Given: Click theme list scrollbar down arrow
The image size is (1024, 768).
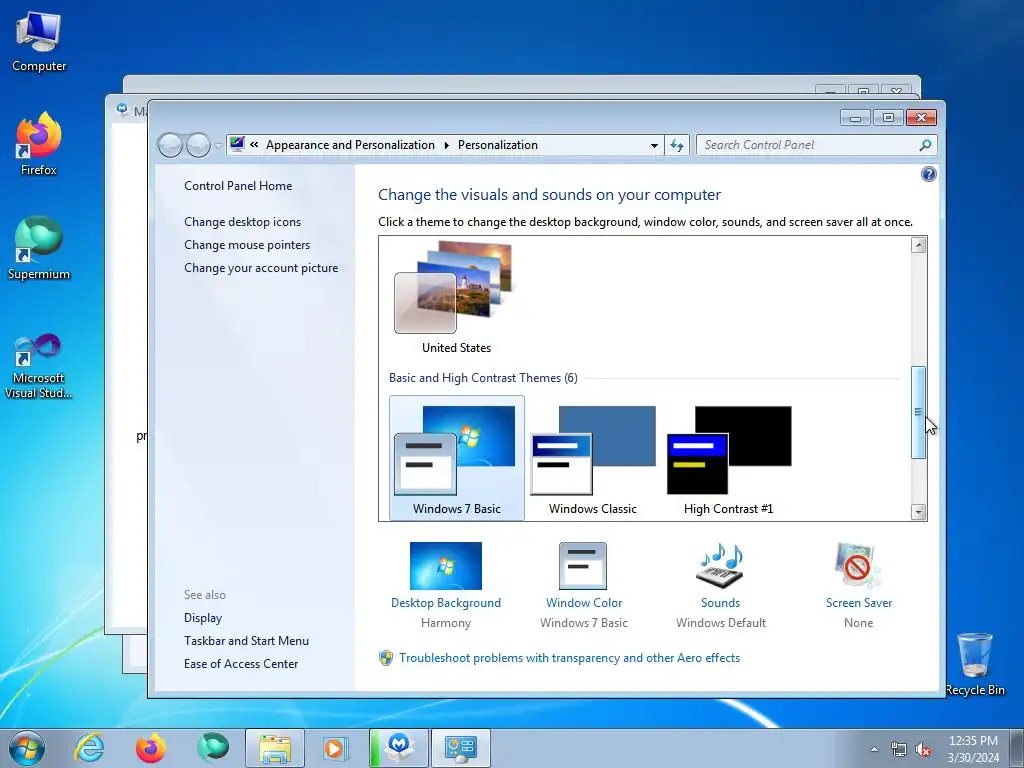Looking at the screenshot, I should pyautogui.click(x=918, y=512).
